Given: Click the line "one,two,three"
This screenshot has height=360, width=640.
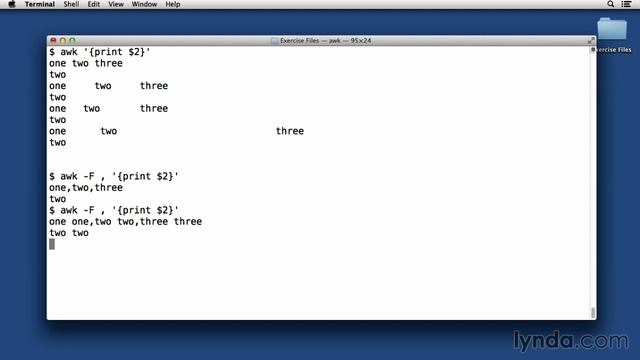Looking at the screenshot, I should (86, 188).
